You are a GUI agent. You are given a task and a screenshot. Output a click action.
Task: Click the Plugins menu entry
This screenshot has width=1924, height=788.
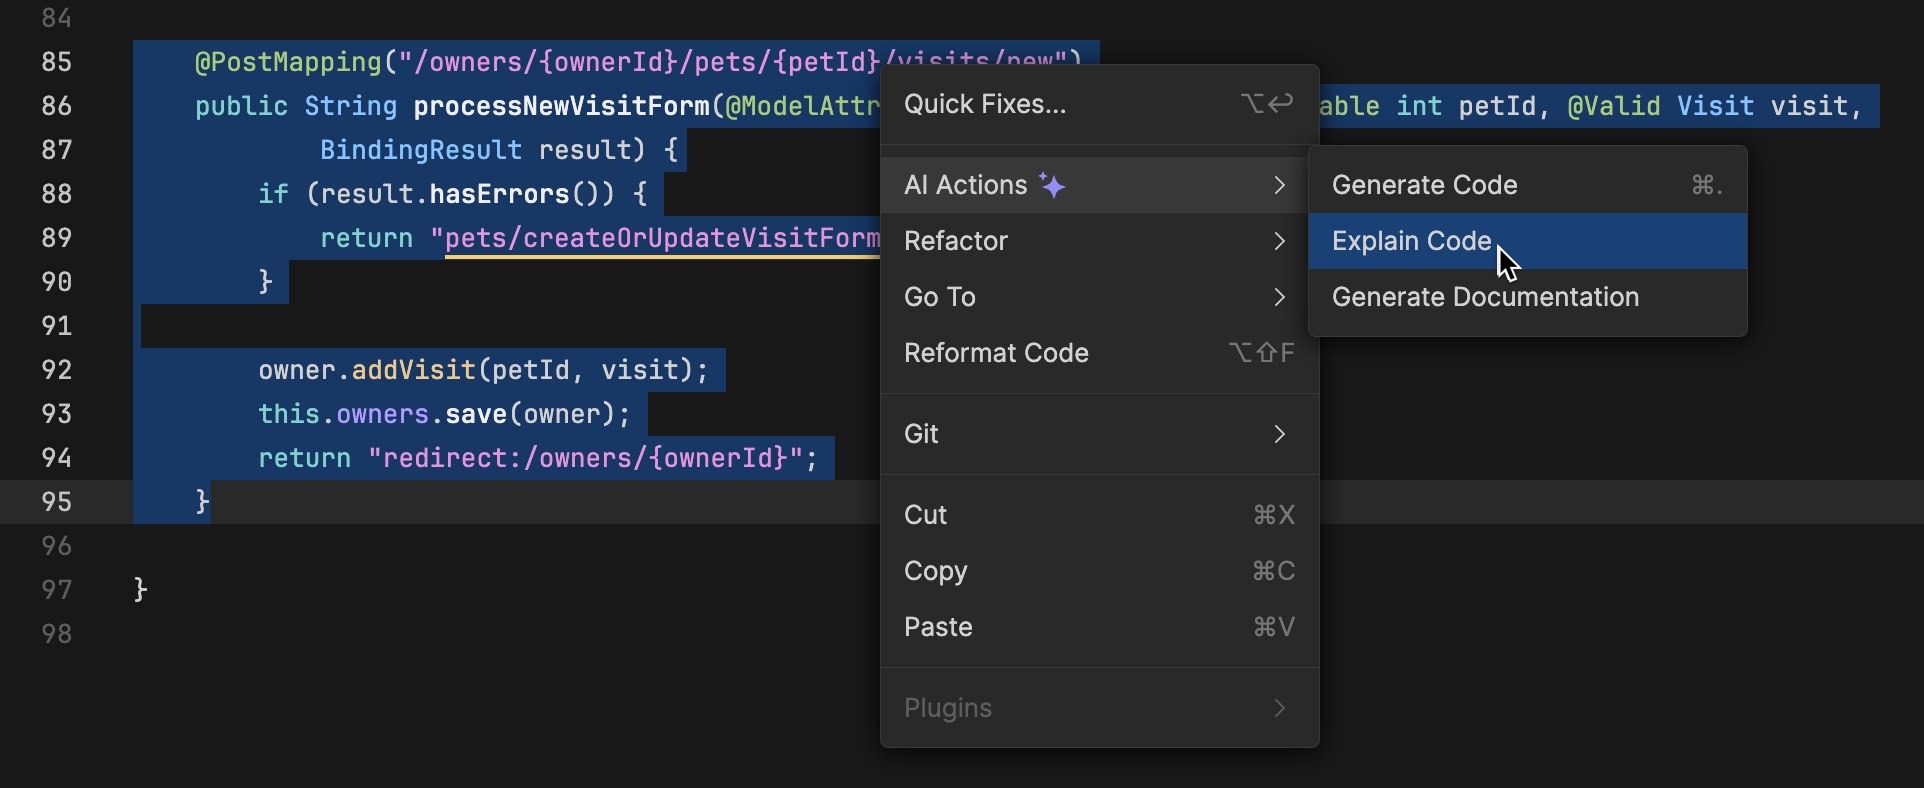(x=947, y=708)
